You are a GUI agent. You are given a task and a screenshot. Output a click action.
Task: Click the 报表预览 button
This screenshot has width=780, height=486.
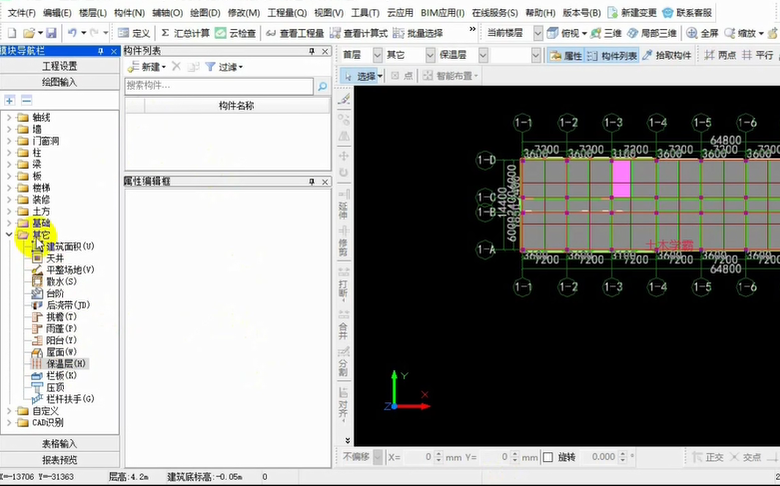(60, 460)
